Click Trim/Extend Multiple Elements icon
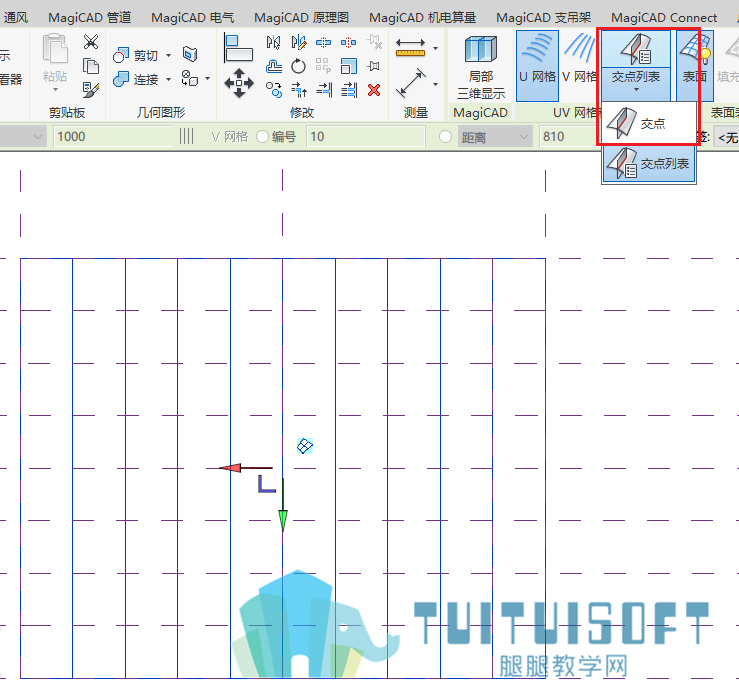The height and width of the screenshot is (695, 739). [x=349, y=90]
